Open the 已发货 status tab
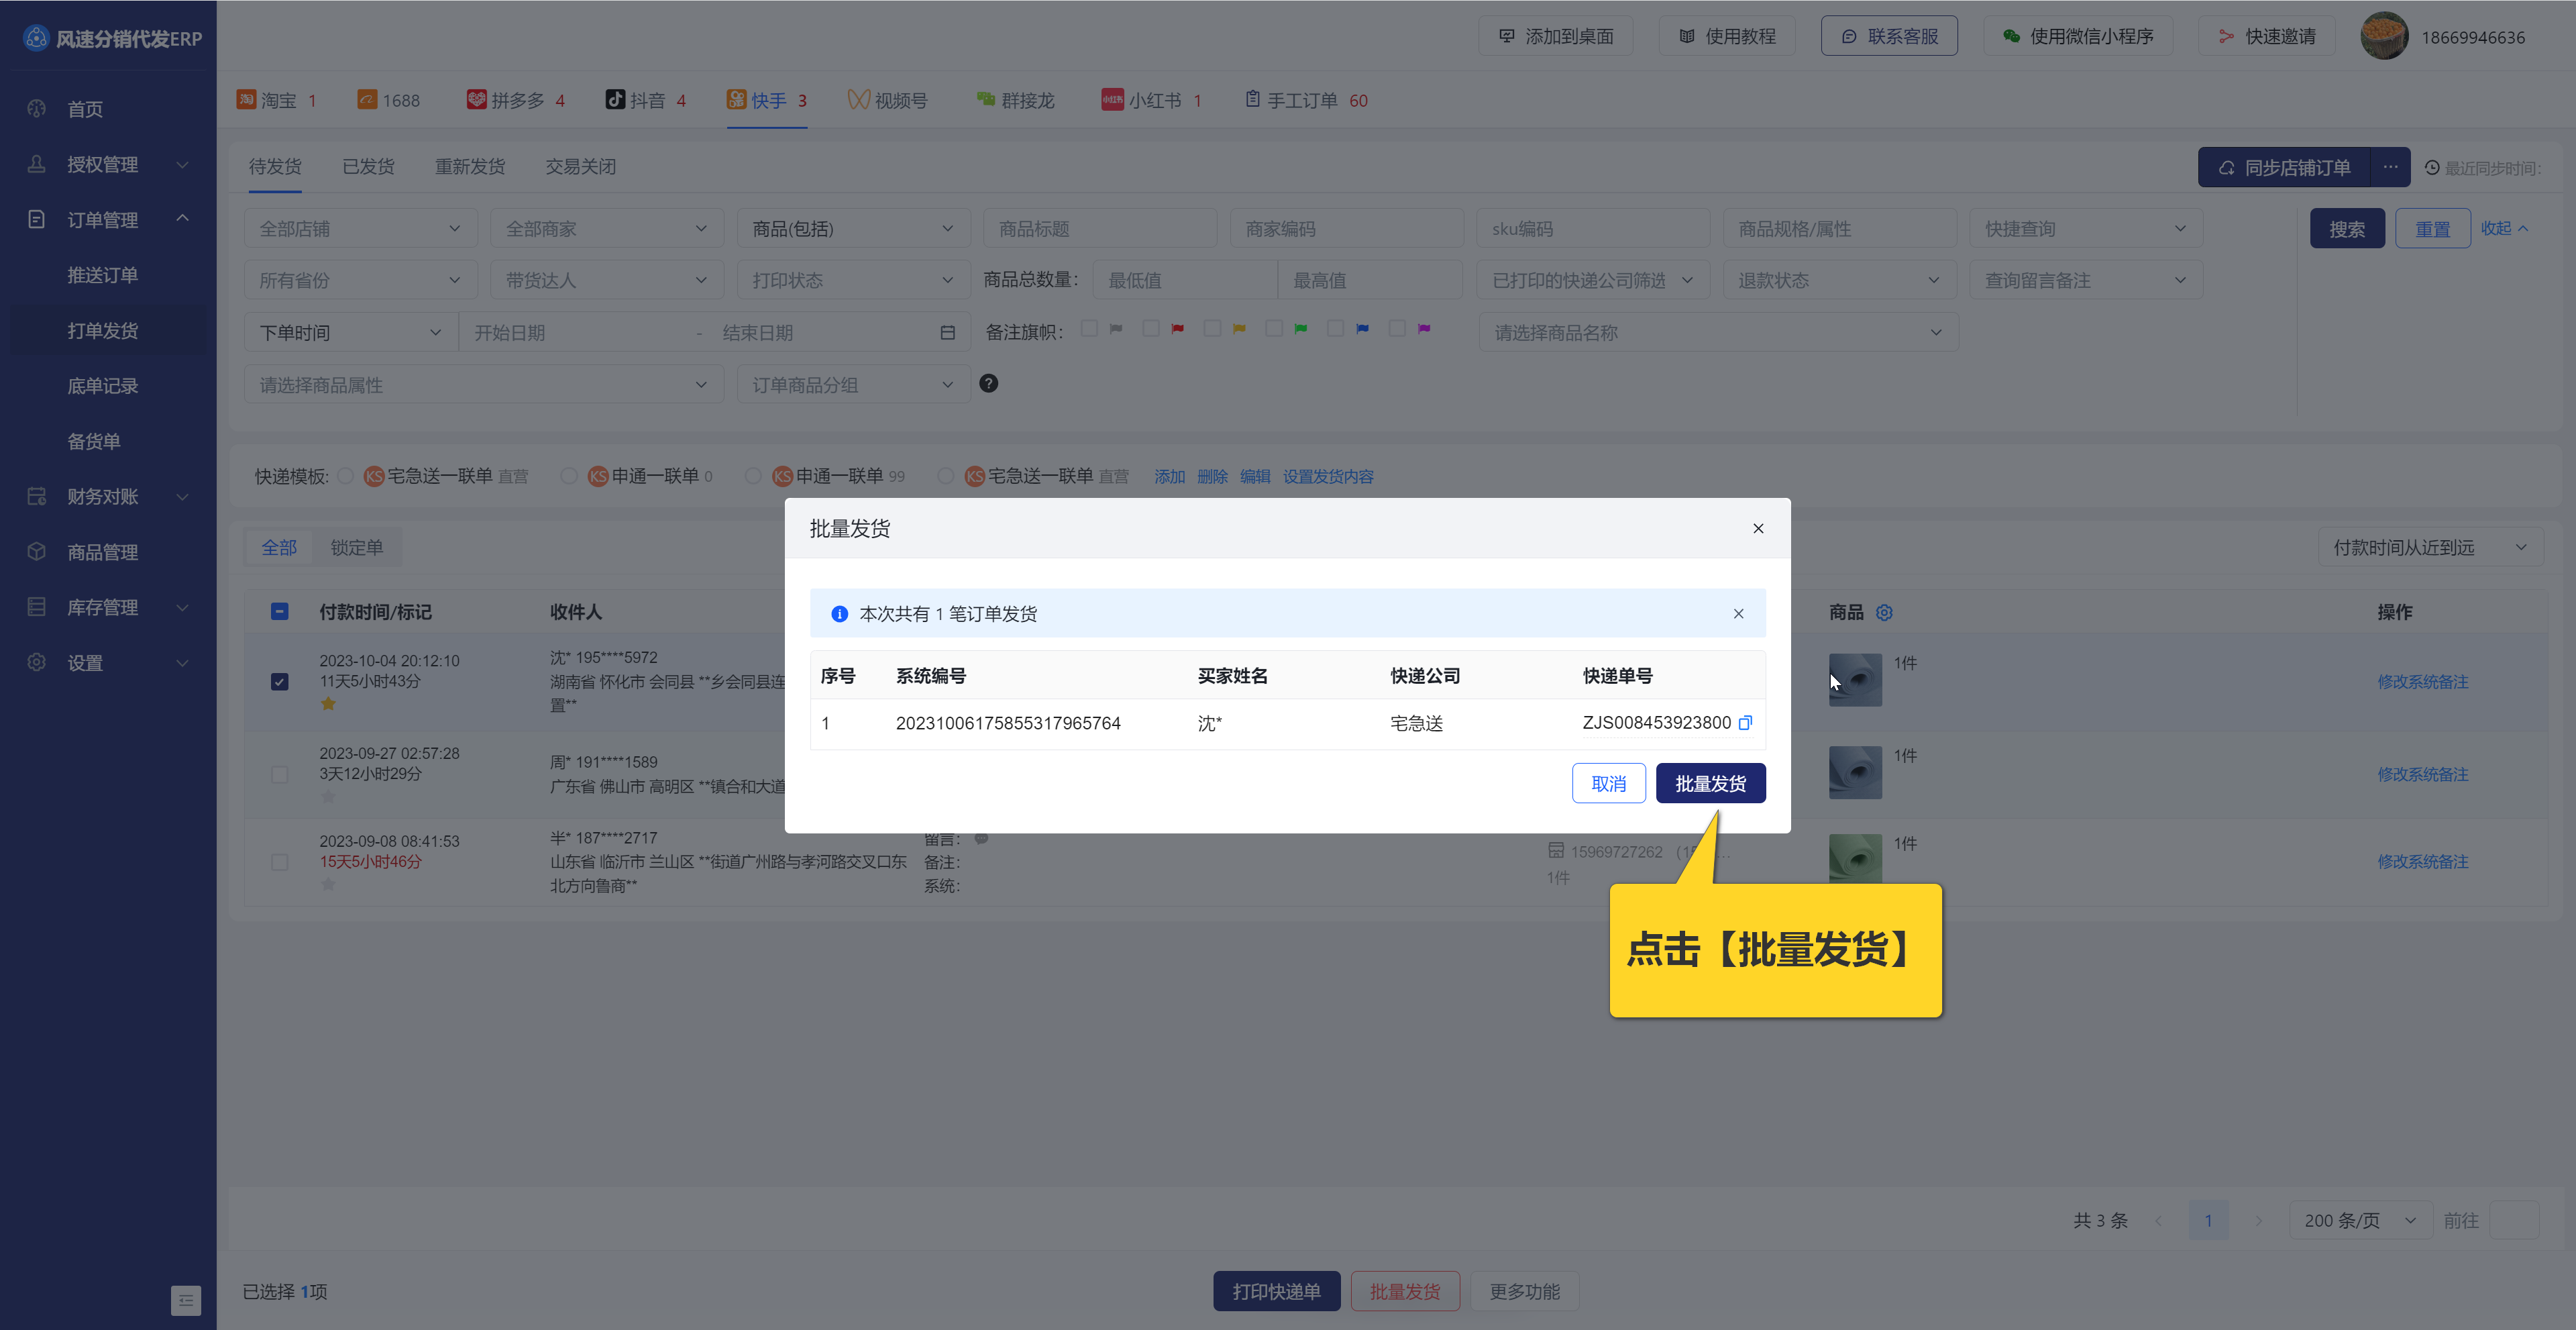 pos(368,167)
